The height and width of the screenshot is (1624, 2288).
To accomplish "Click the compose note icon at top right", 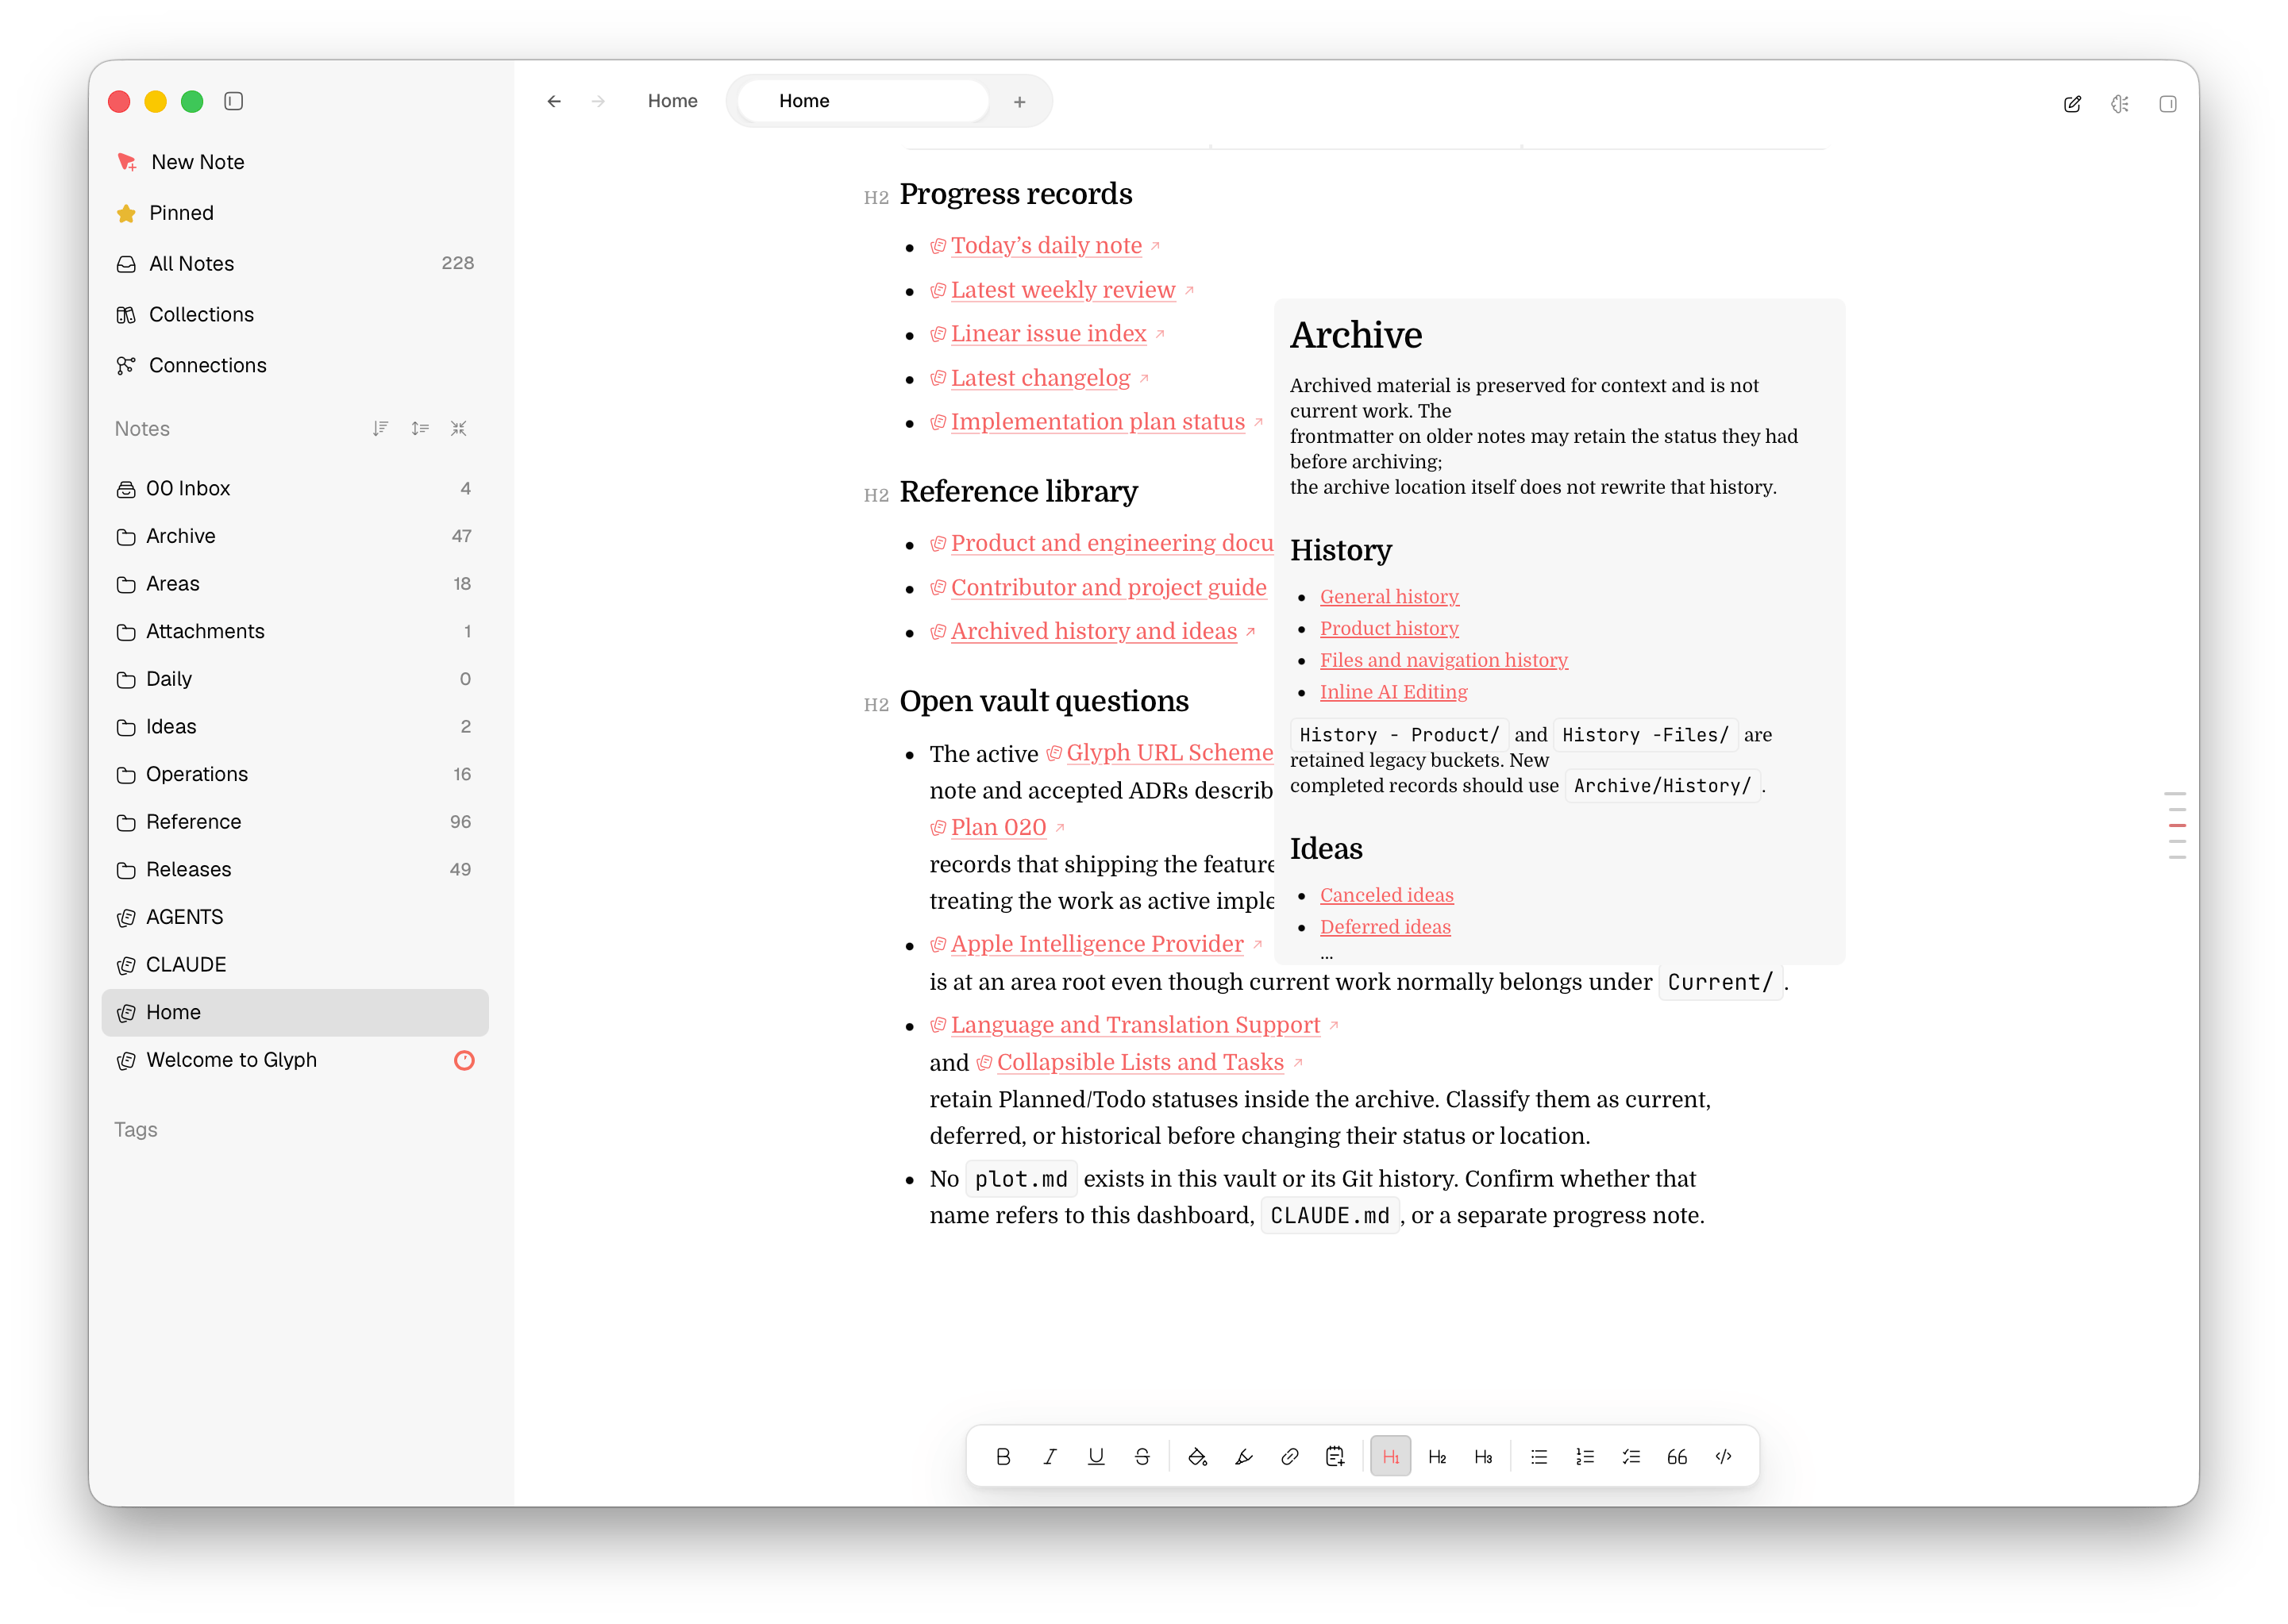I will [2072, 103].
